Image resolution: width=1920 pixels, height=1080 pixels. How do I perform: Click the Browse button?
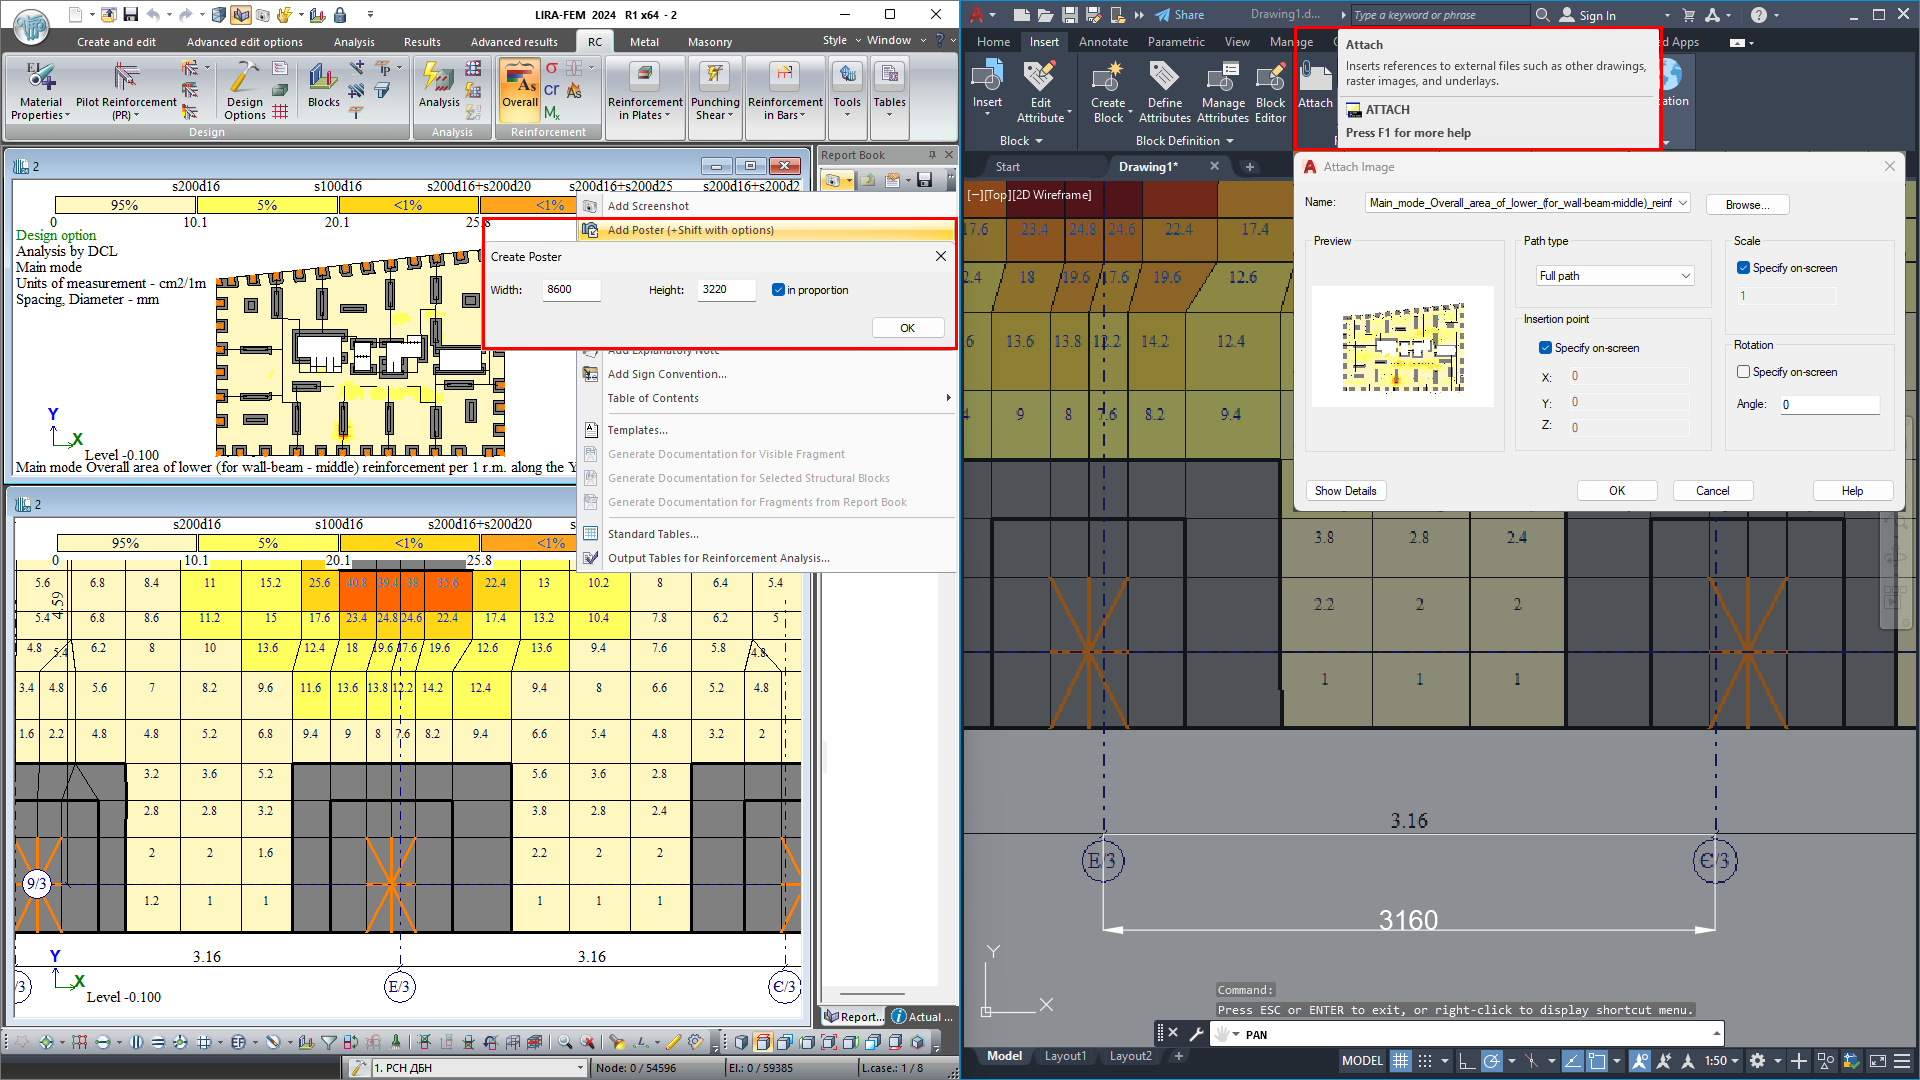1746,205
